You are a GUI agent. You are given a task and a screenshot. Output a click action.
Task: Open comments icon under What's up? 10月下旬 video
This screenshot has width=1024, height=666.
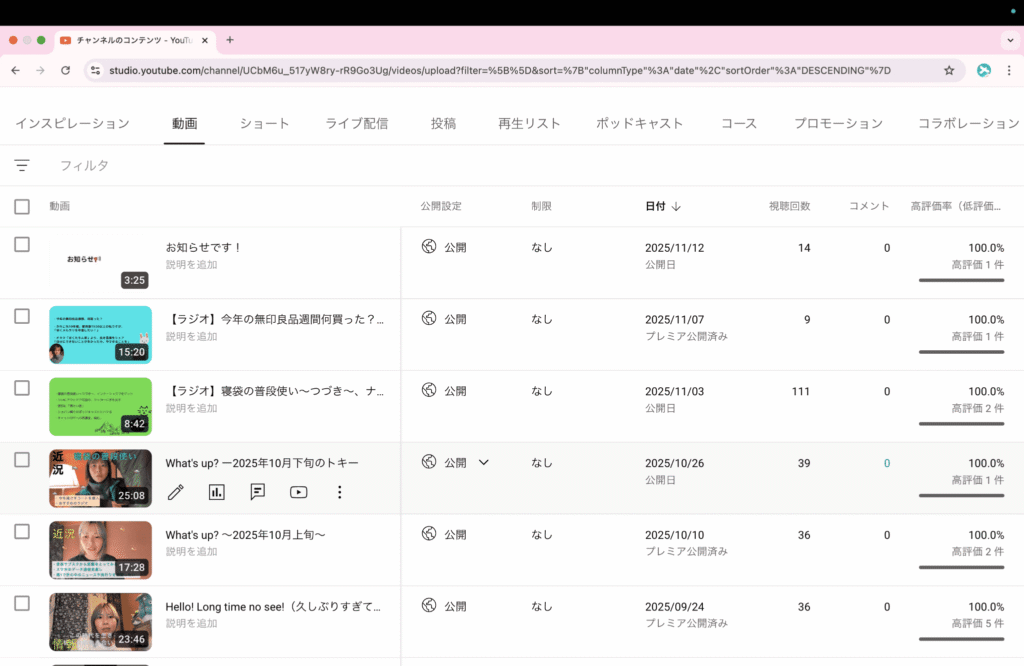point(258,492)
